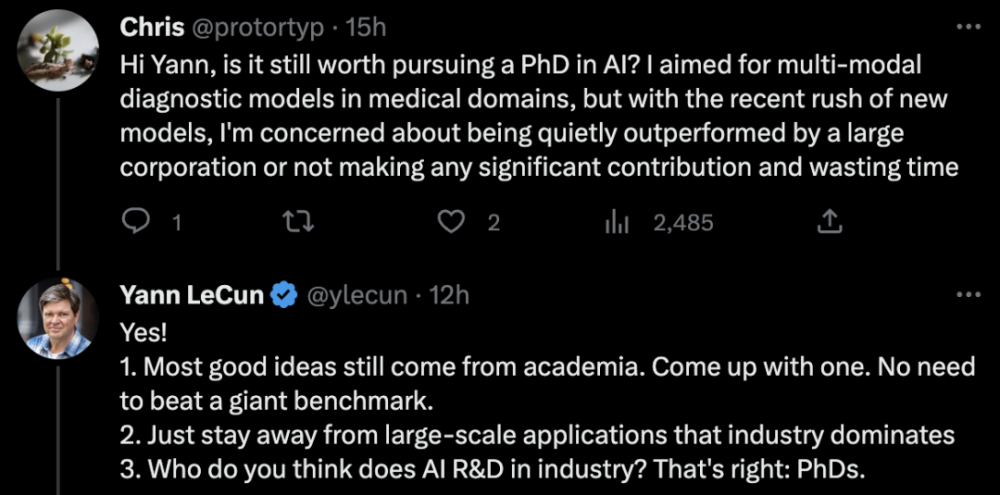Click the 12h timestamp on Yann's reply
Image resolution: width=1000 pixels, height=495 pixels.
[x=448, y=295]
